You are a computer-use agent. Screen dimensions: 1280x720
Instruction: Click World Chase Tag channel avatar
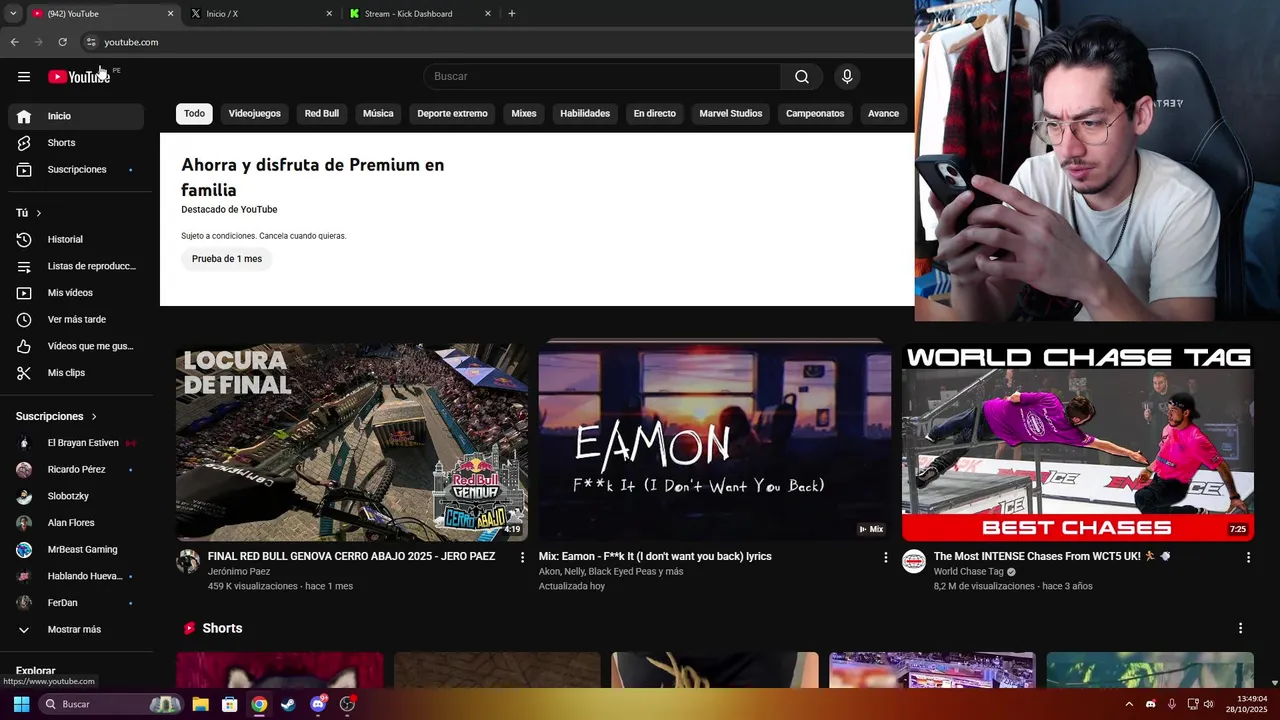[x=914, y=561]
